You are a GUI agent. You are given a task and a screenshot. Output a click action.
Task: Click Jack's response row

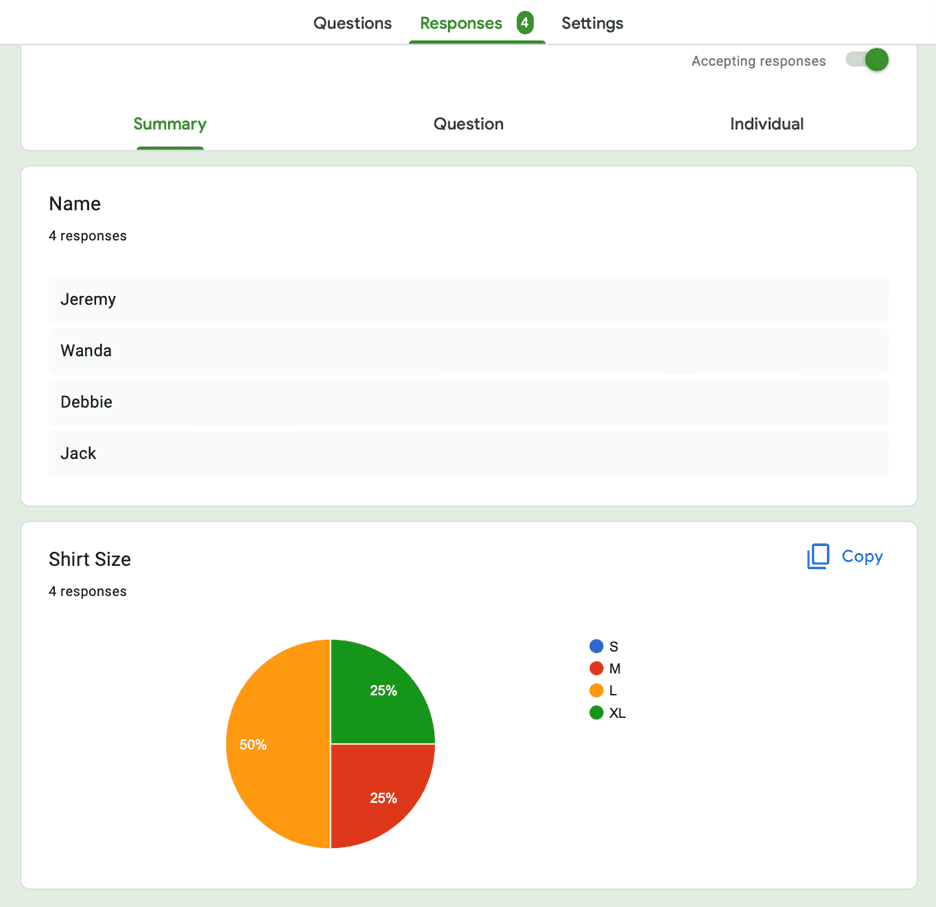tap(468, 453)
